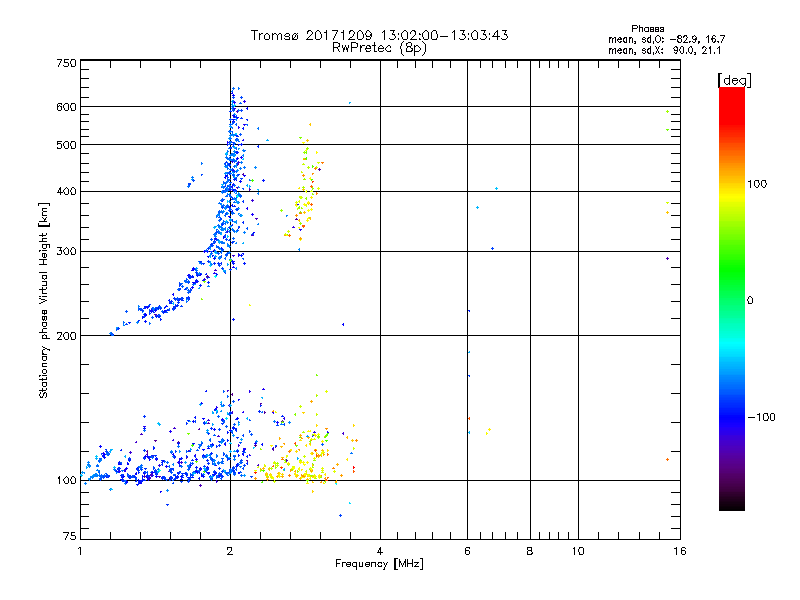Click the x-axis label '16'
Image resolution: width=800 pixels, height=600 pixels.
[680, 551]
